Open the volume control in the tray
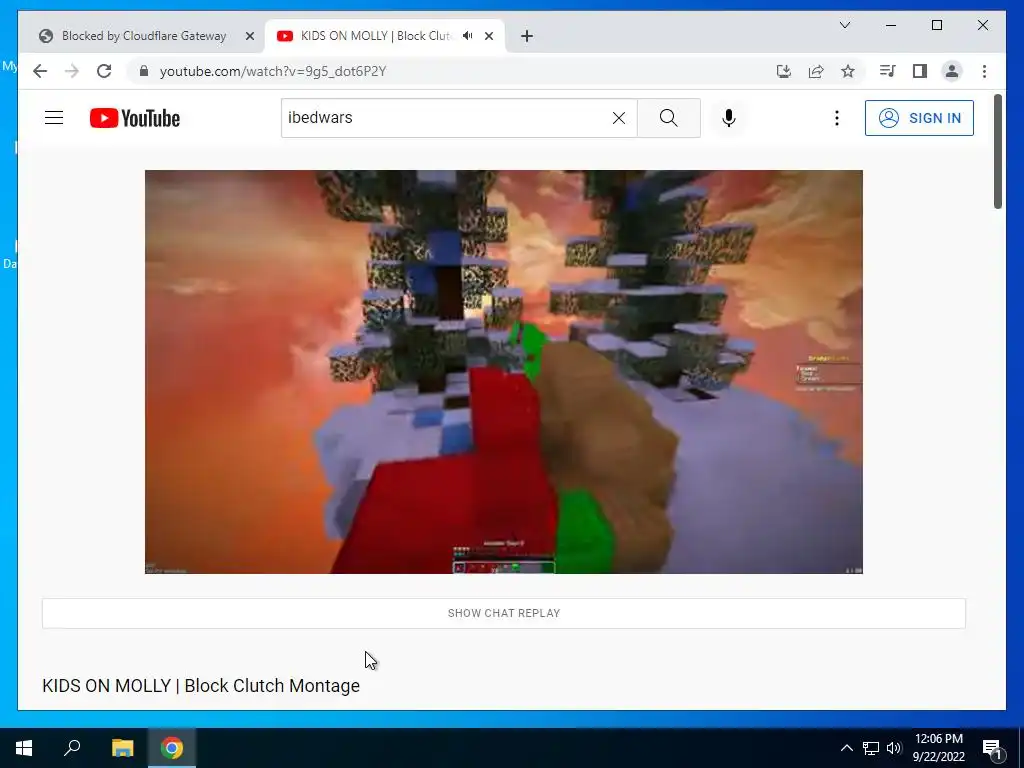Screen dimensions: 1024x768 click(894, 748)
